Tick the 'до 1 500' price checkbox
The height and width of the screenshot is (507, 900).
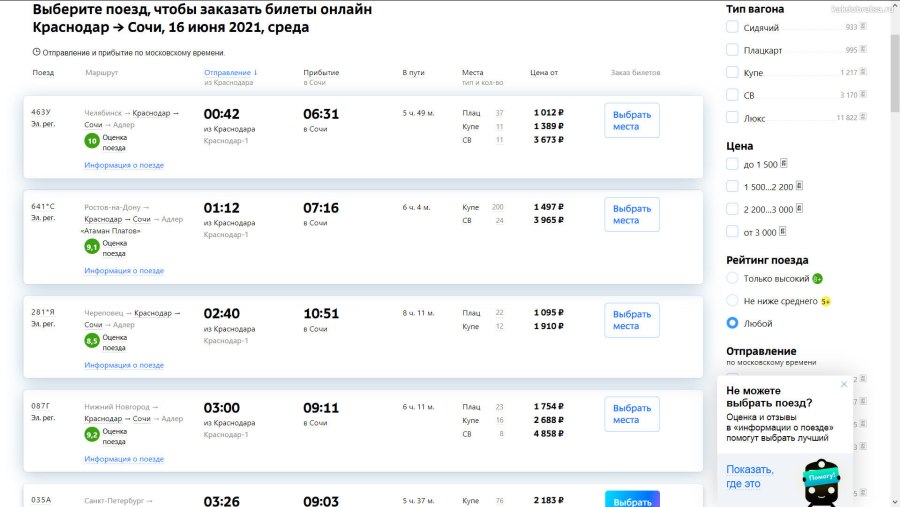point(733,164)
